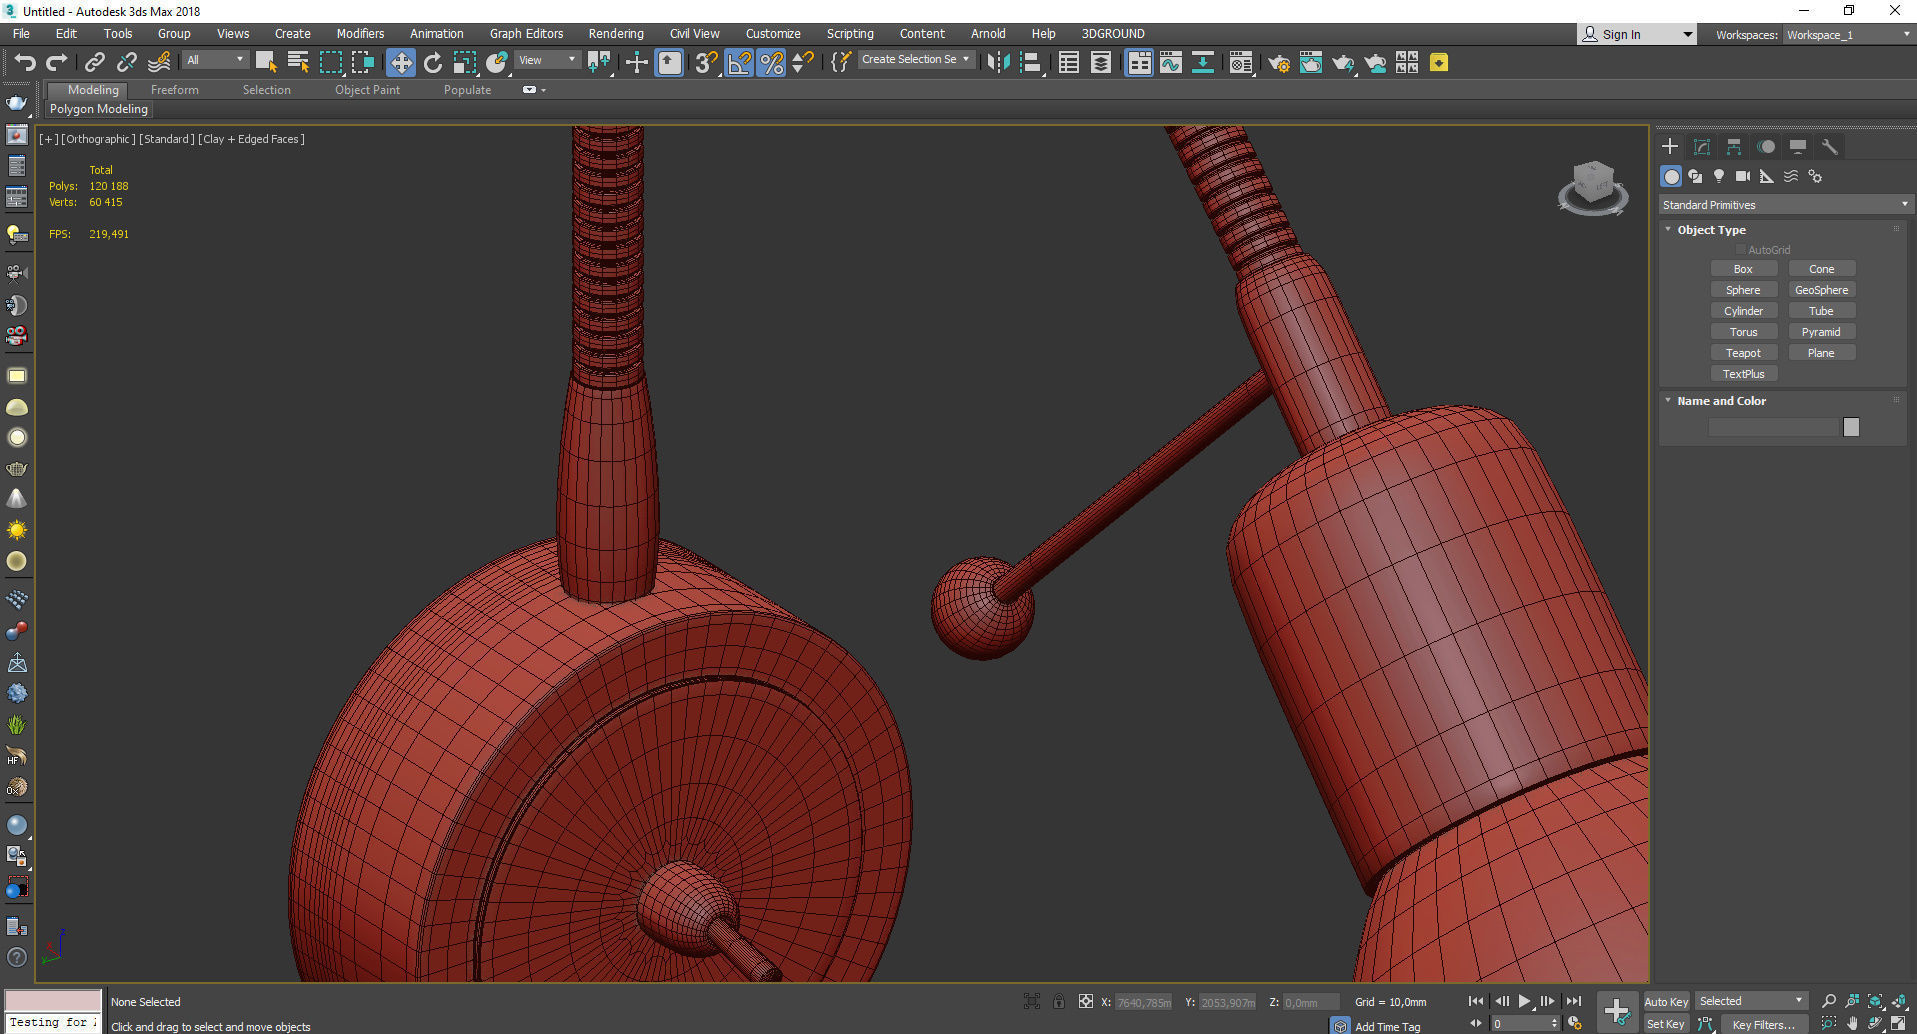Click the Select by Name icon

tap(298, 63)
